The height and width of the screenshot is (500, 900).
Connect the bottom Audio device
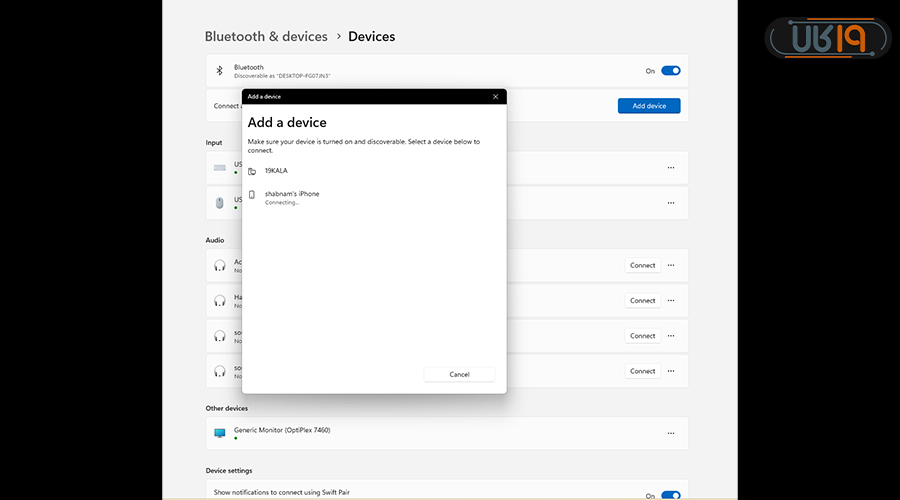coord(642,371)
